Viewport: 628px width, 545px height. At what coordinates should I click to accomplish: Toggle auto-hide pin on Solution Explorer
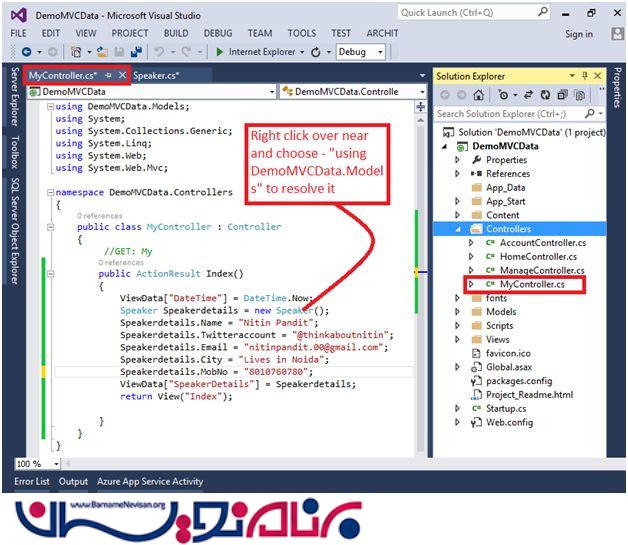click(586, 76)
